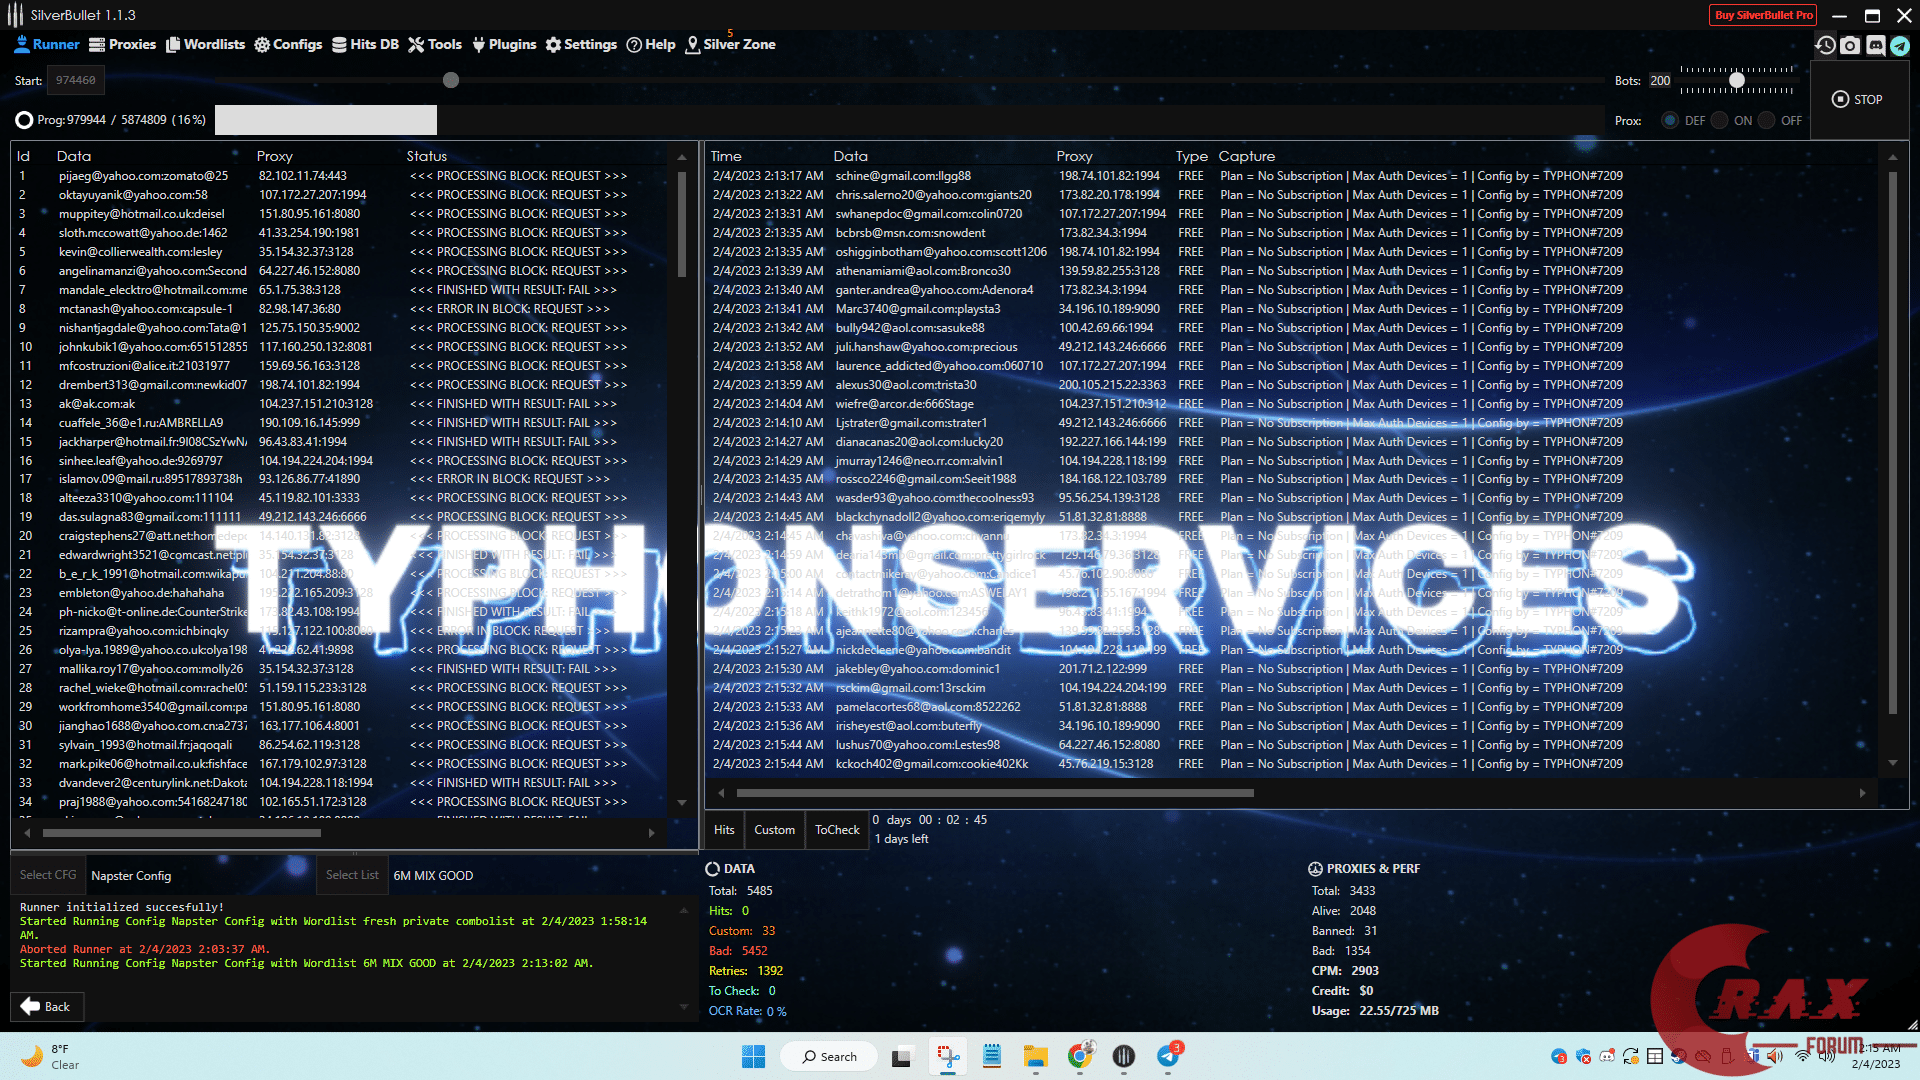Open Task View on the taskbar
This screenshot has width=1920, height=1080.
coord(902,1056)
